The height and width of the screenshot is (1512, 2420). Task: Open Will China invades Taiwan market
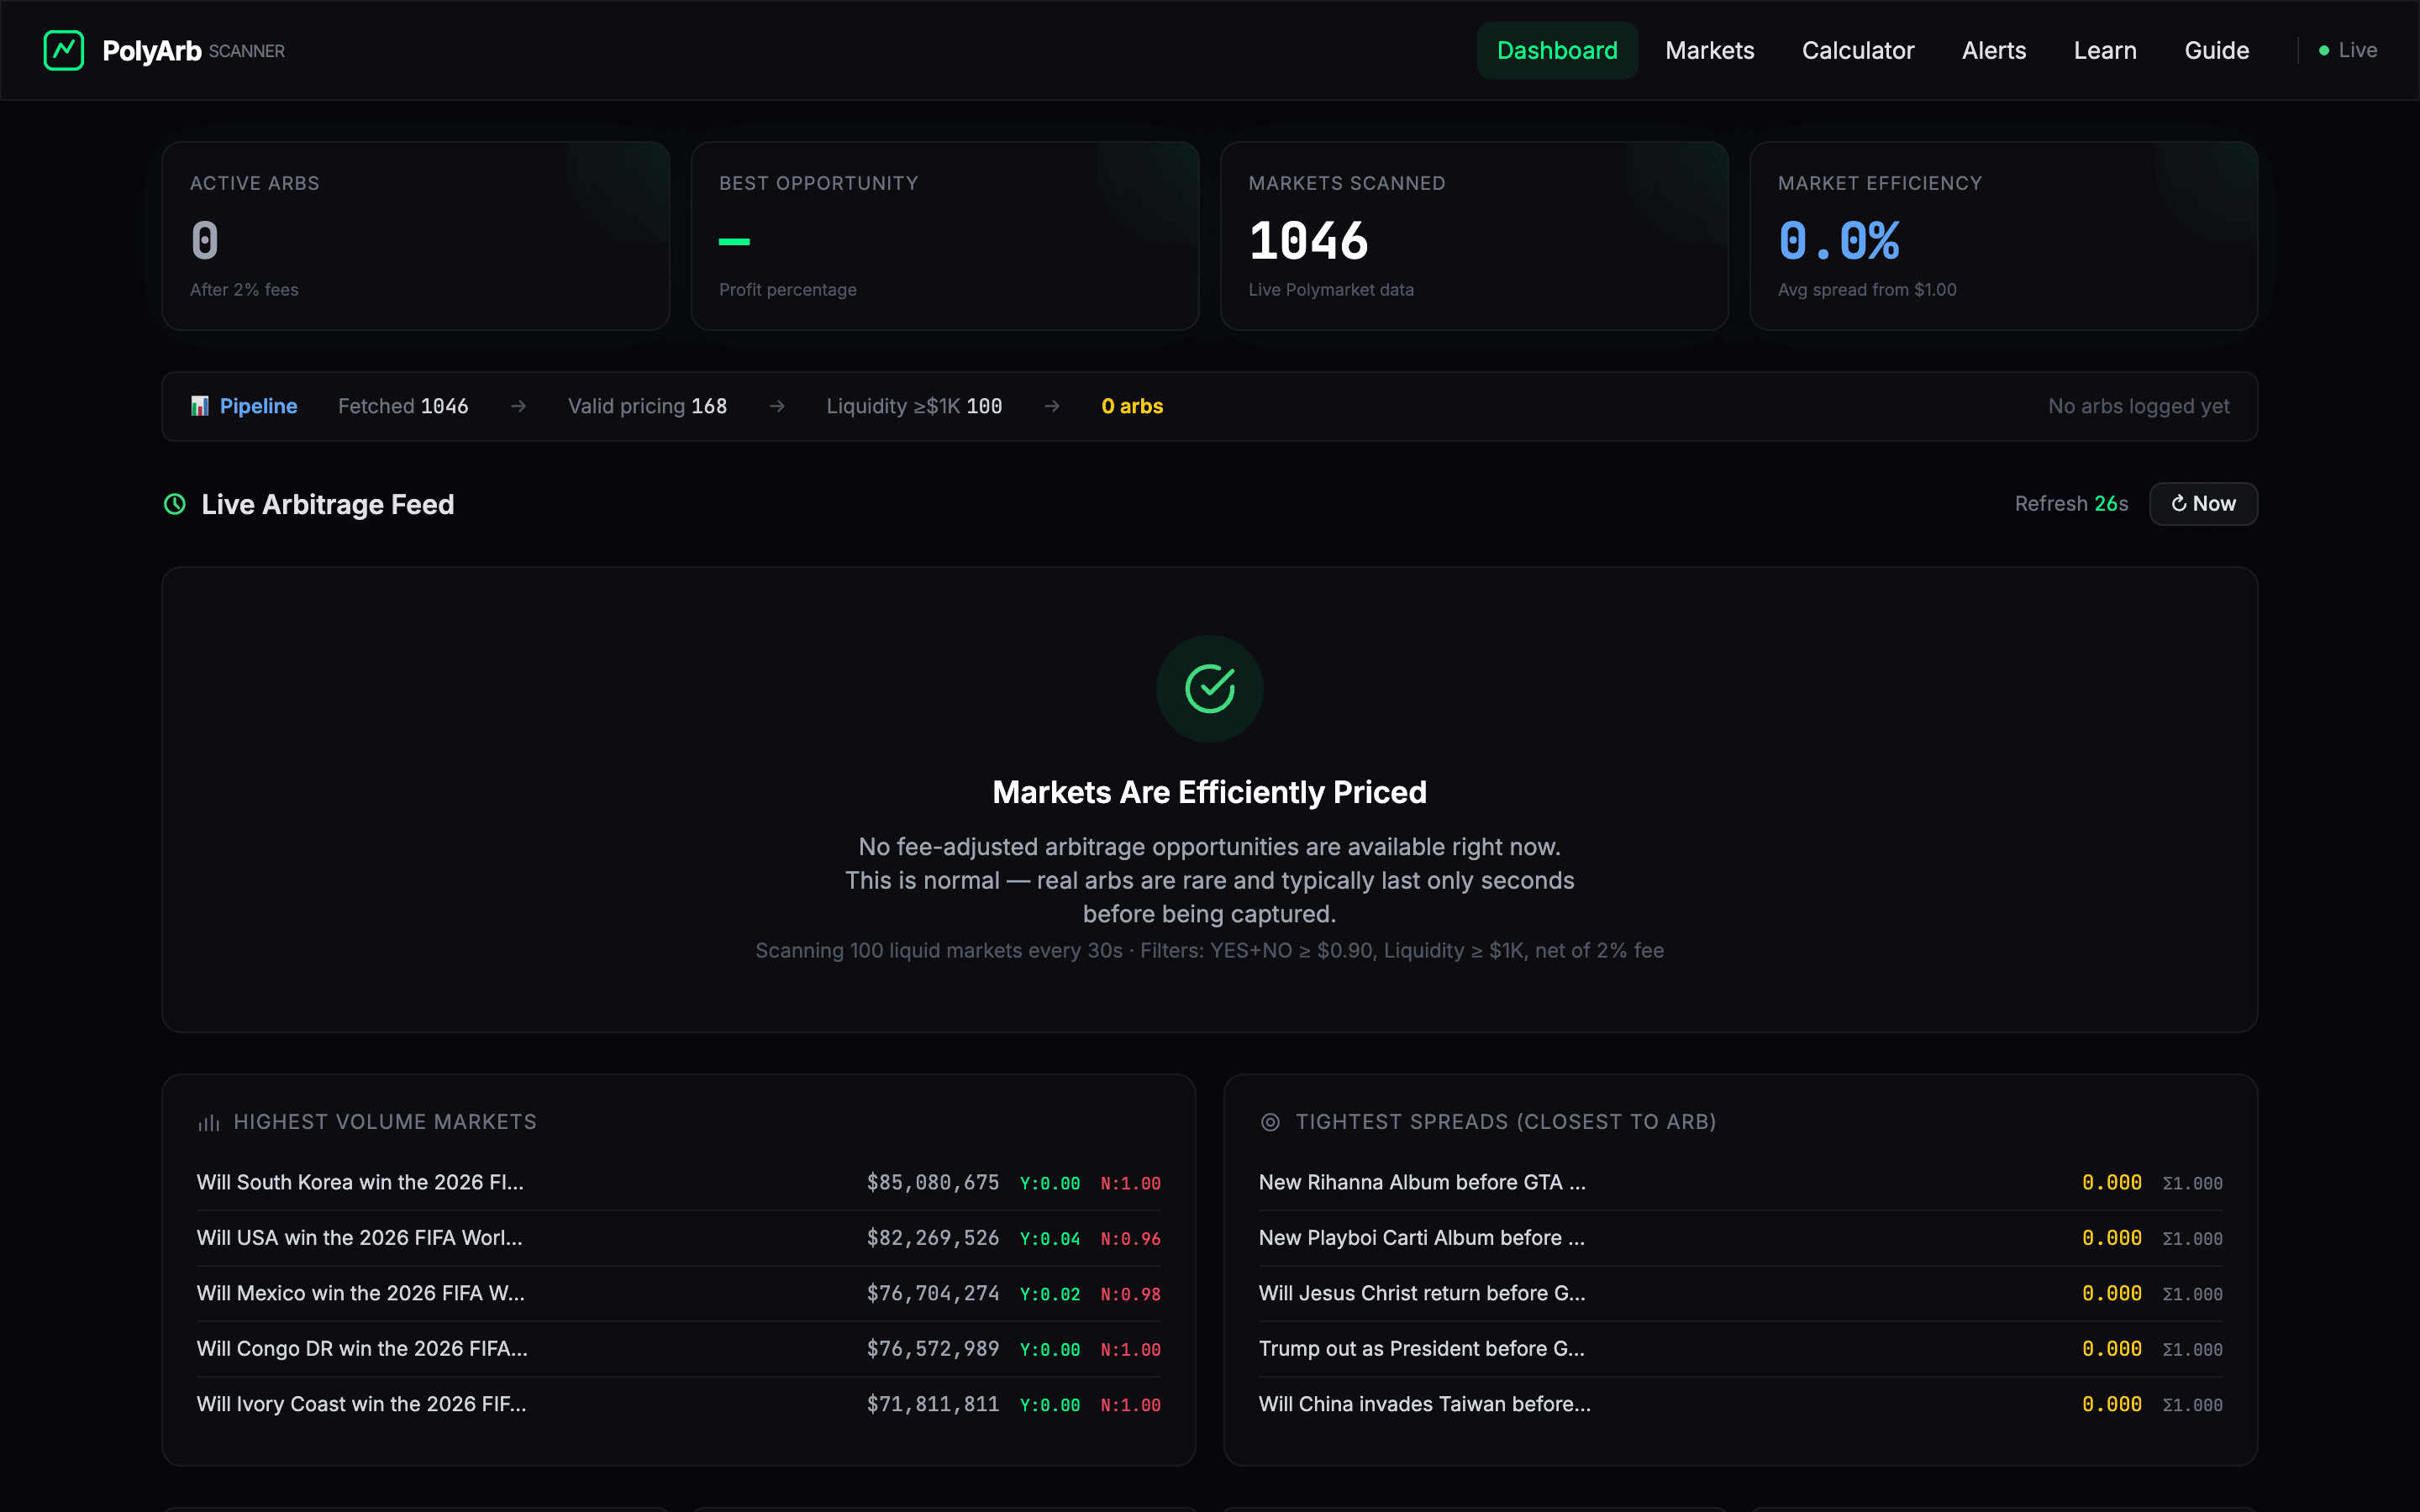pyautogui.click(x=1425, y=1404)
